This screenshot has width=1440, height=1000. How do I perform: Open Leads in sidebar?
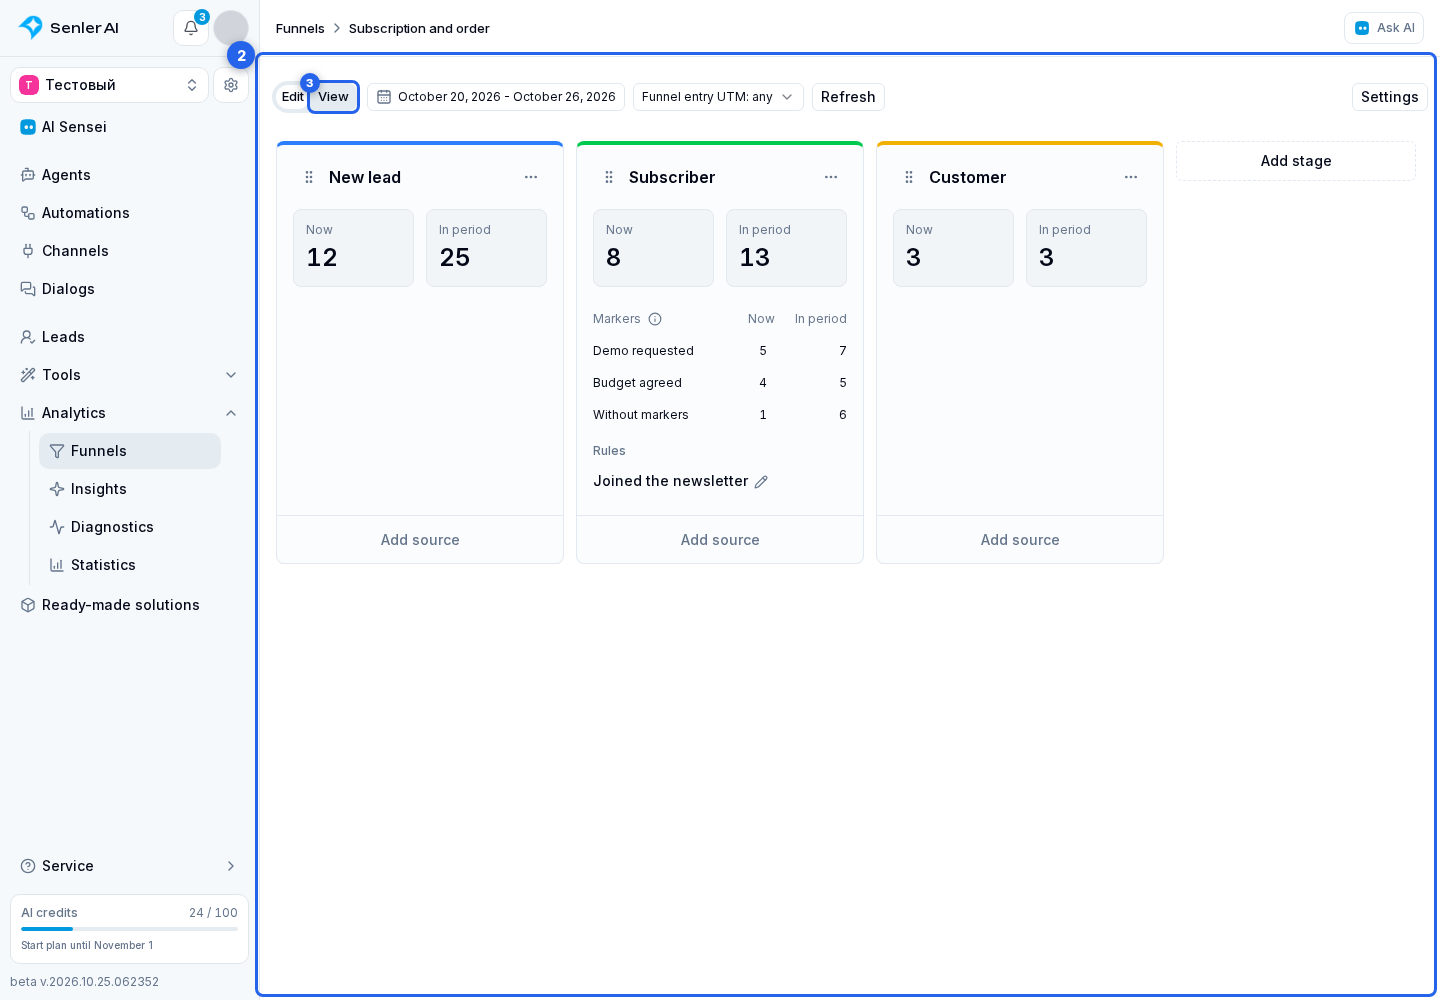pos(130,337)
